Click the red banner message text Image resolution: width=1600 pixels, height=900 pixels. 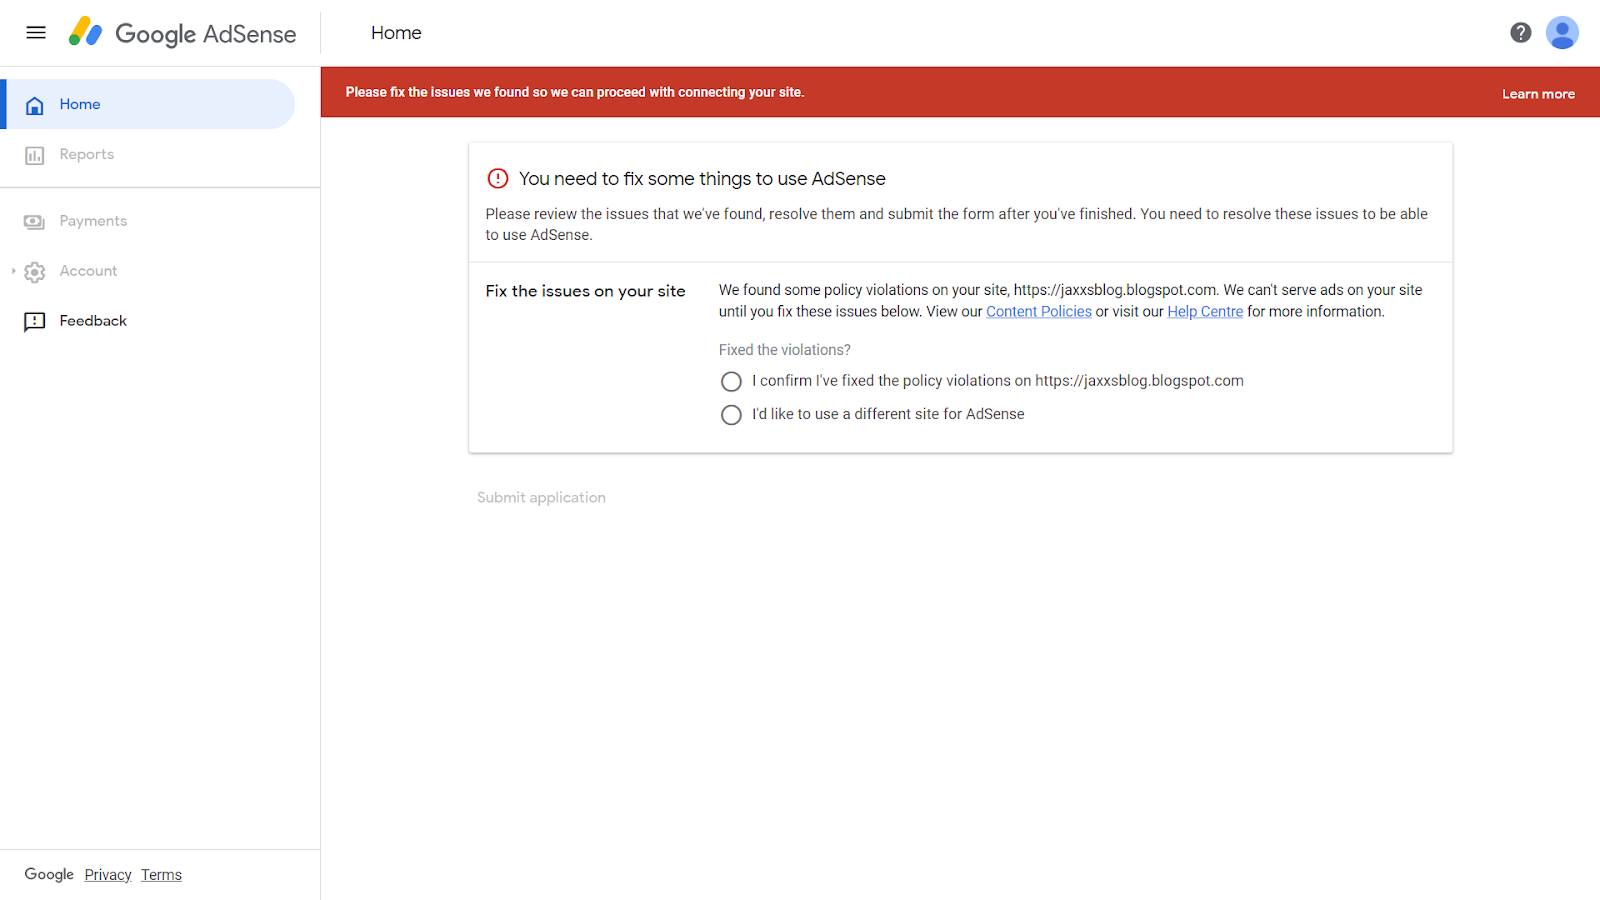point(575,92)
